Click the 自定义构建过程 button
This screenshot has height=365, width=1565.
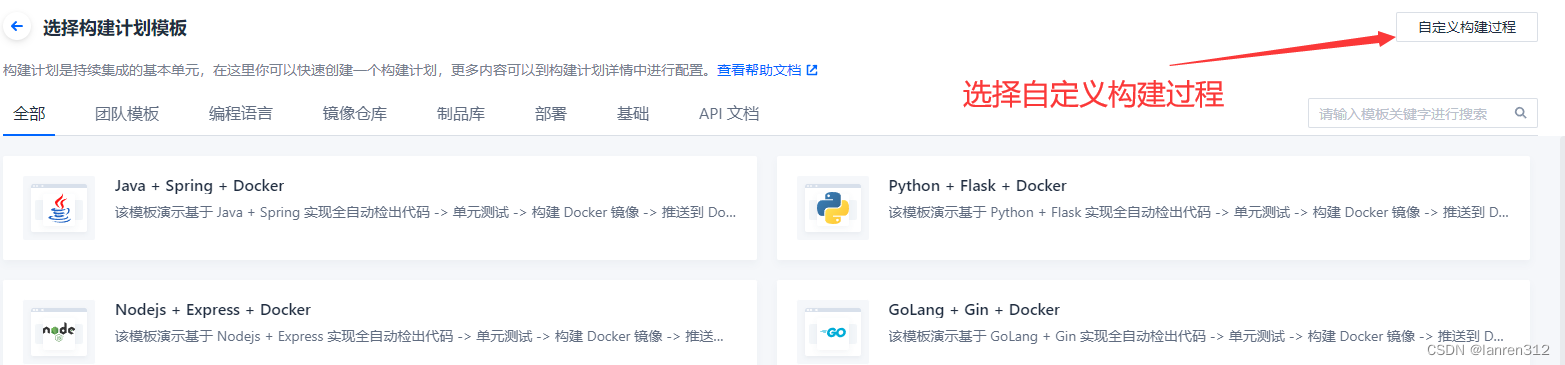1467,27
